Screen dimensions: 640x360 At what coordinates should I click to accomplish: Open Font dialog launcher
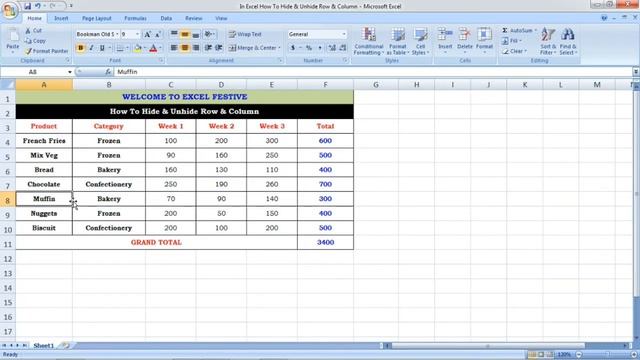pos(162,60)
